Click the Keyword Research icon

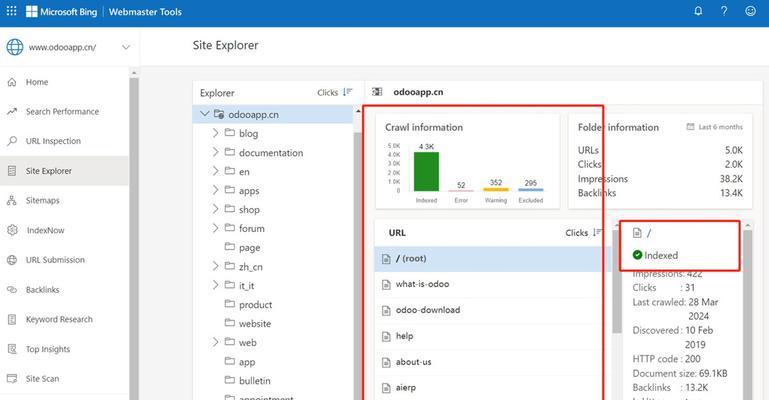pos(12,320)
